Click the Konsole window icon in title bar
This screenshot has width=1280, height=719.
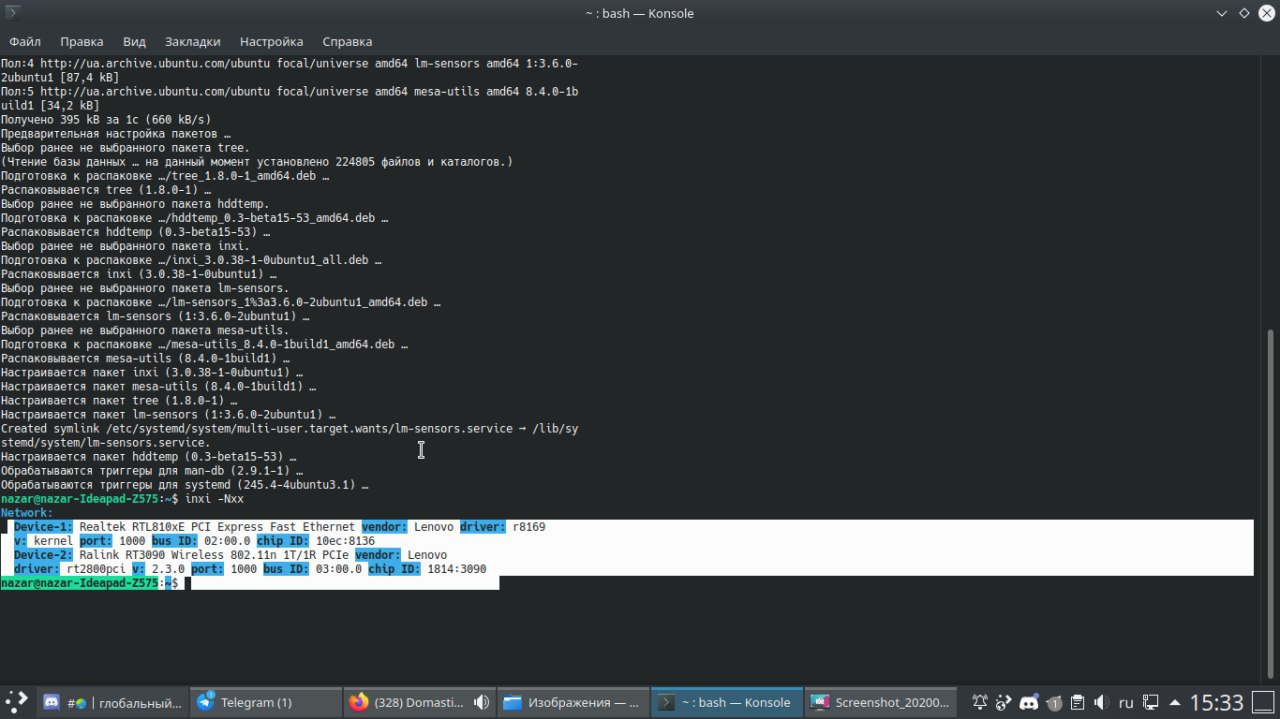coord(13,13)
